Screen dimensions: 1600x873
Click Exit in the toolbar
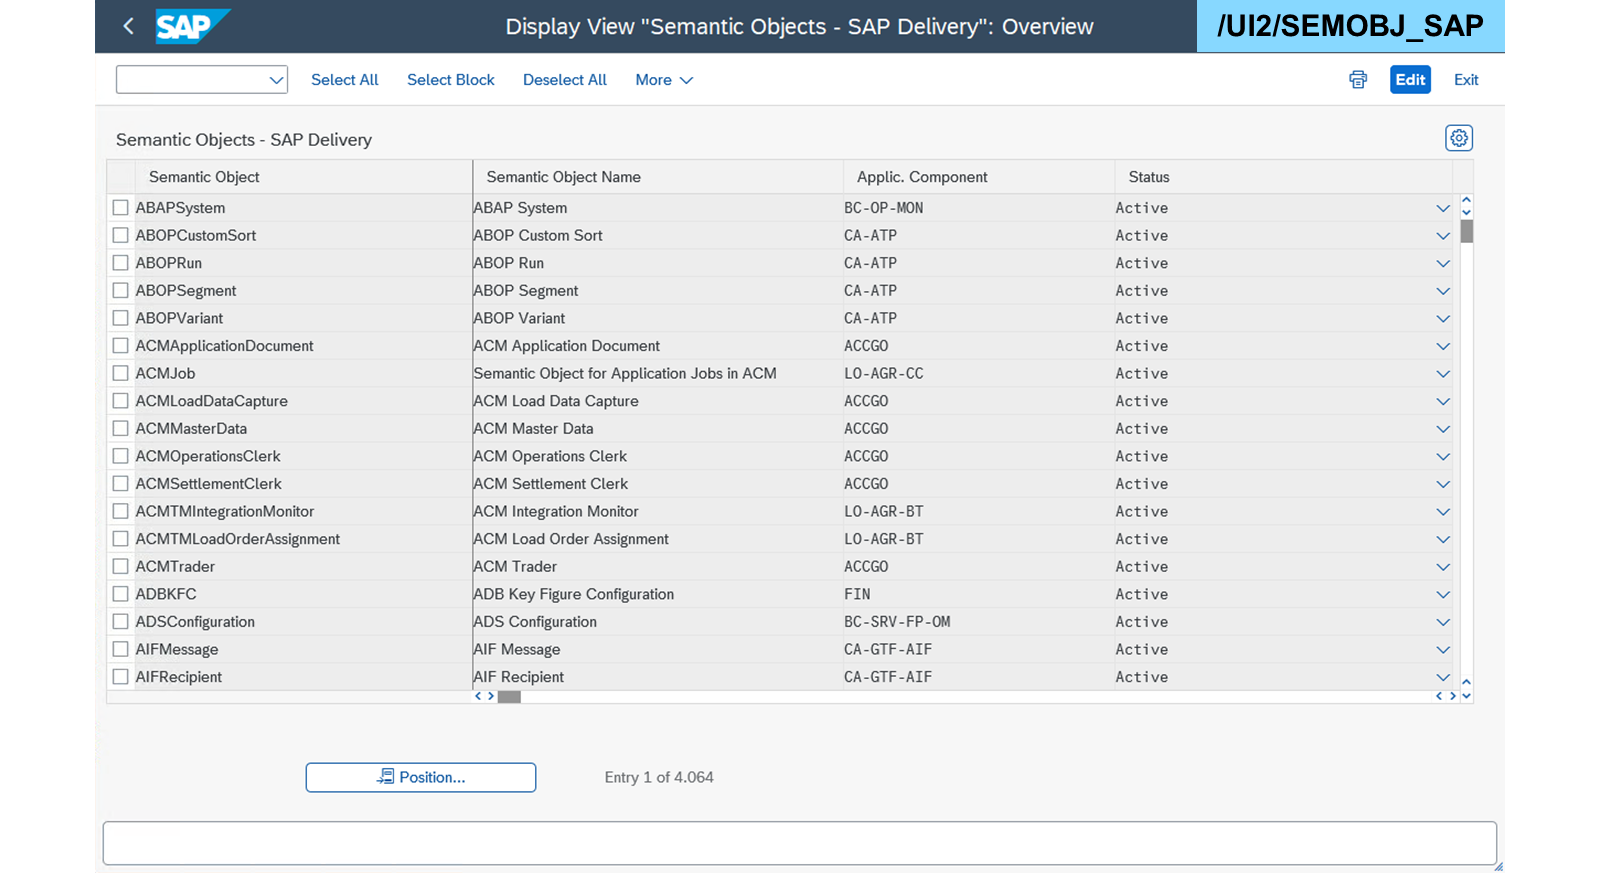coord(1466,80)
